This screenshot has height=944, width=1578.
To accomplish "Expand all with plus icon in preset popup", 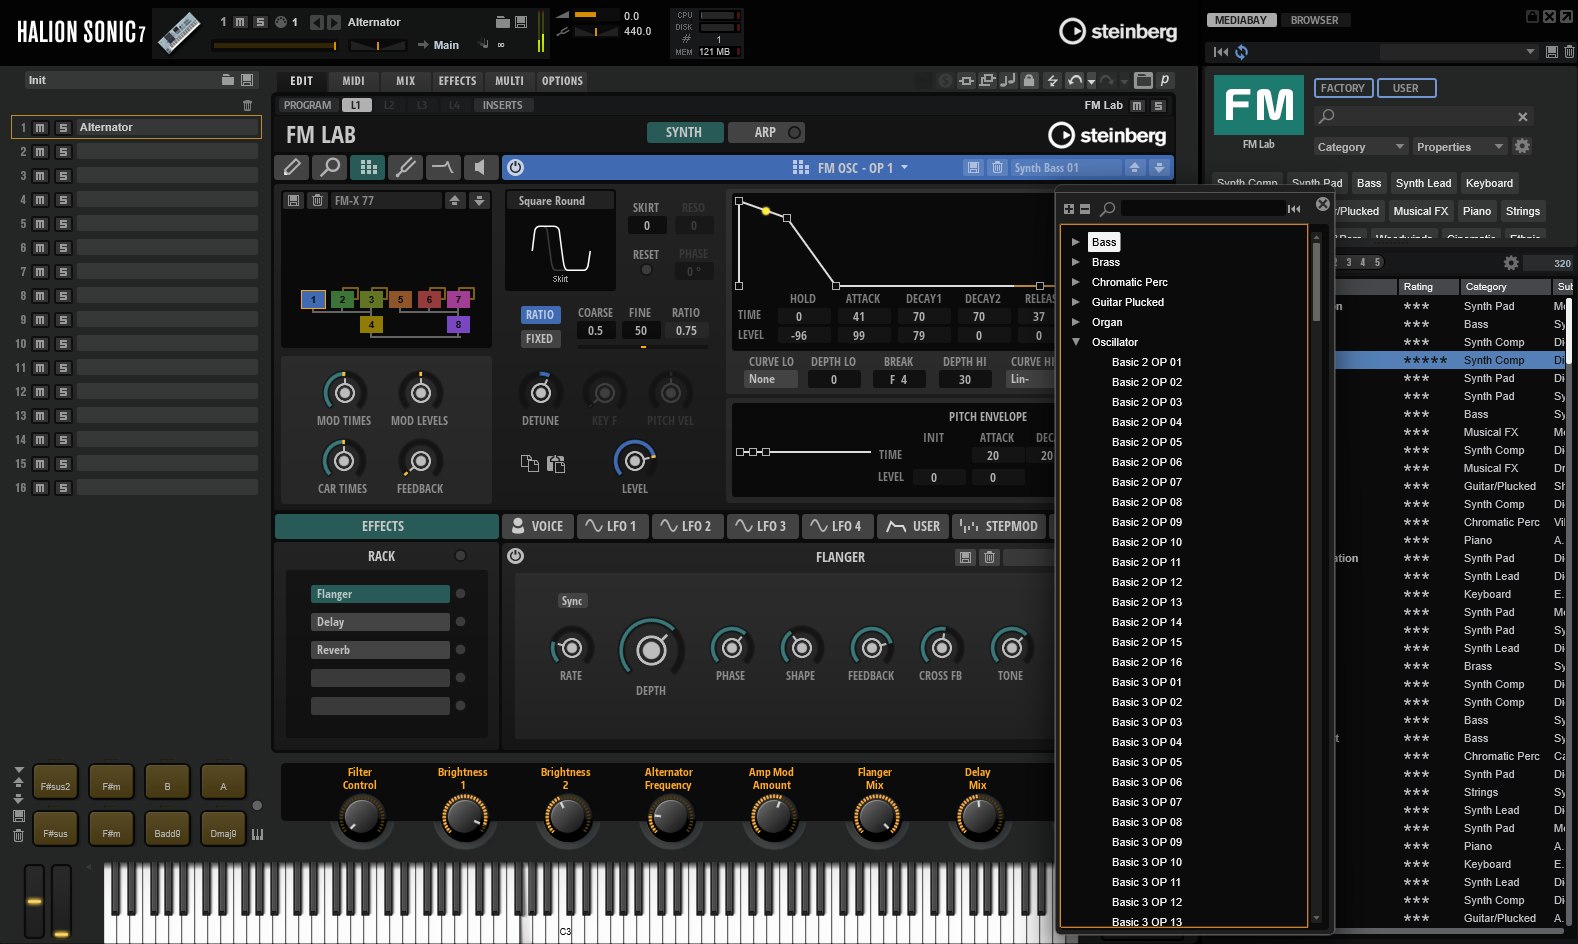I will pyautogui.click(x=1069, y=209).
